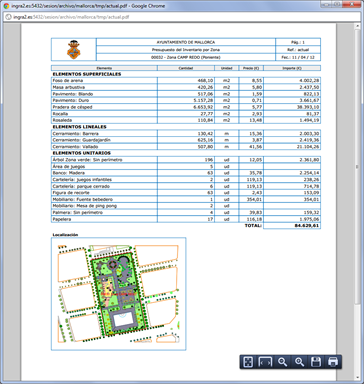Click the TOTAL amount 84.629,61 cell

[292, 226]
